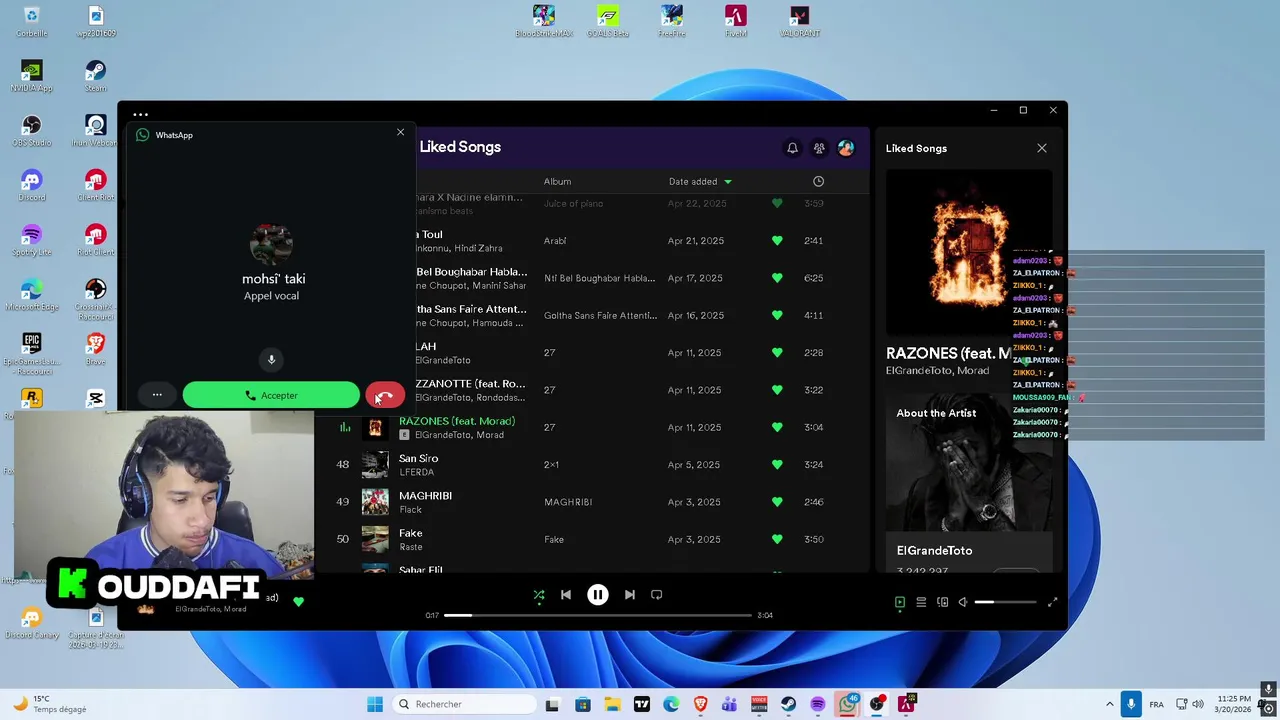Open WhatsApp from the taskbar
Screen dimensions: 1280x720
[x=848, y=704]
